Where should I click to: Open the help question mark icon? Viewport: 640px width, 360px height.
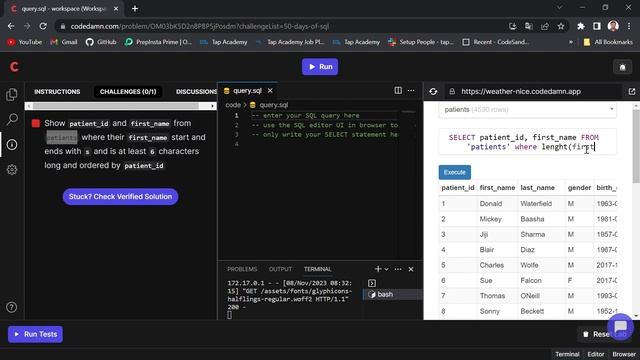(x=11, y=307)
